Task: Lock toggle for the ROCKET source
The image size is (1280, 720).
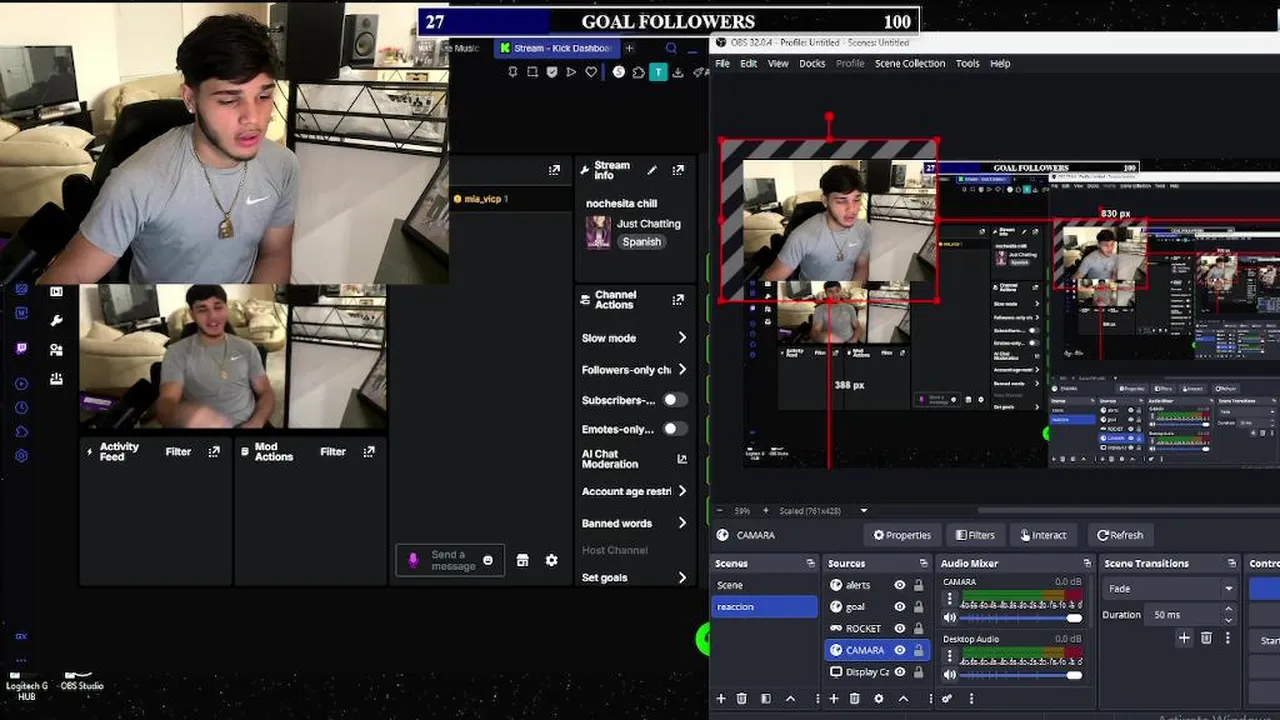Action: (918, 628)
